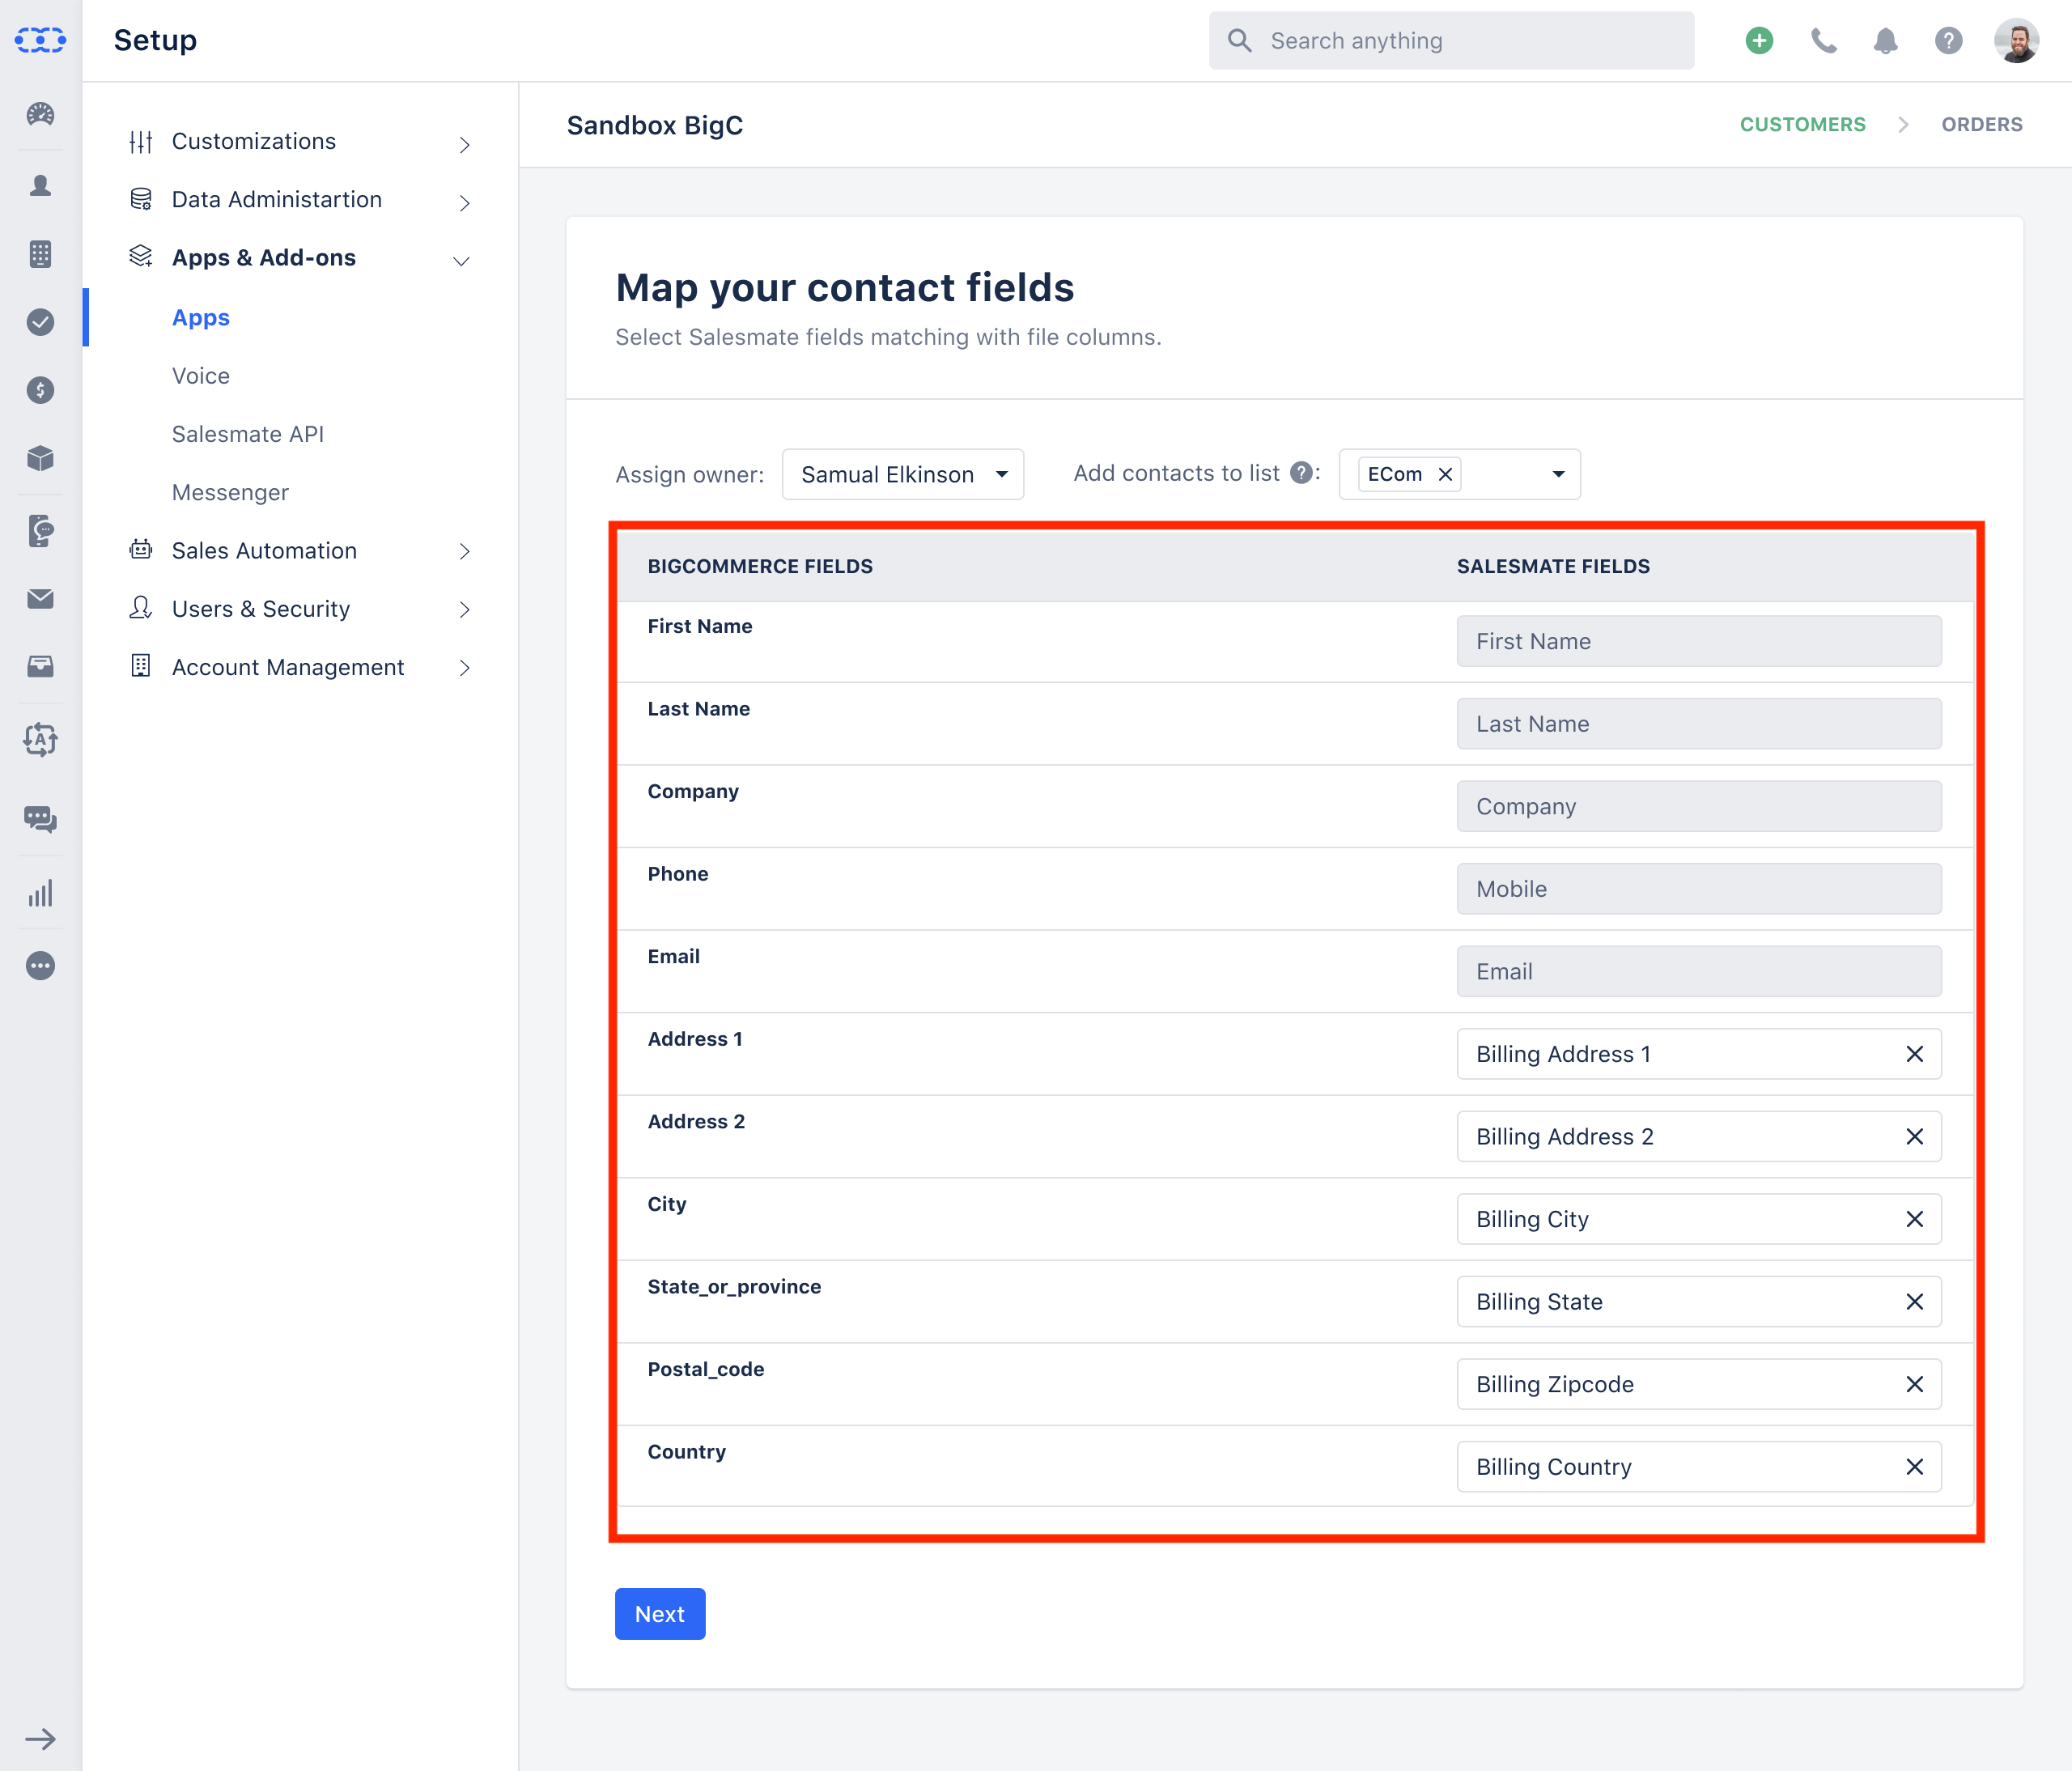
Task: Open the help question mark icon
Action: [x=1948, y=40]
